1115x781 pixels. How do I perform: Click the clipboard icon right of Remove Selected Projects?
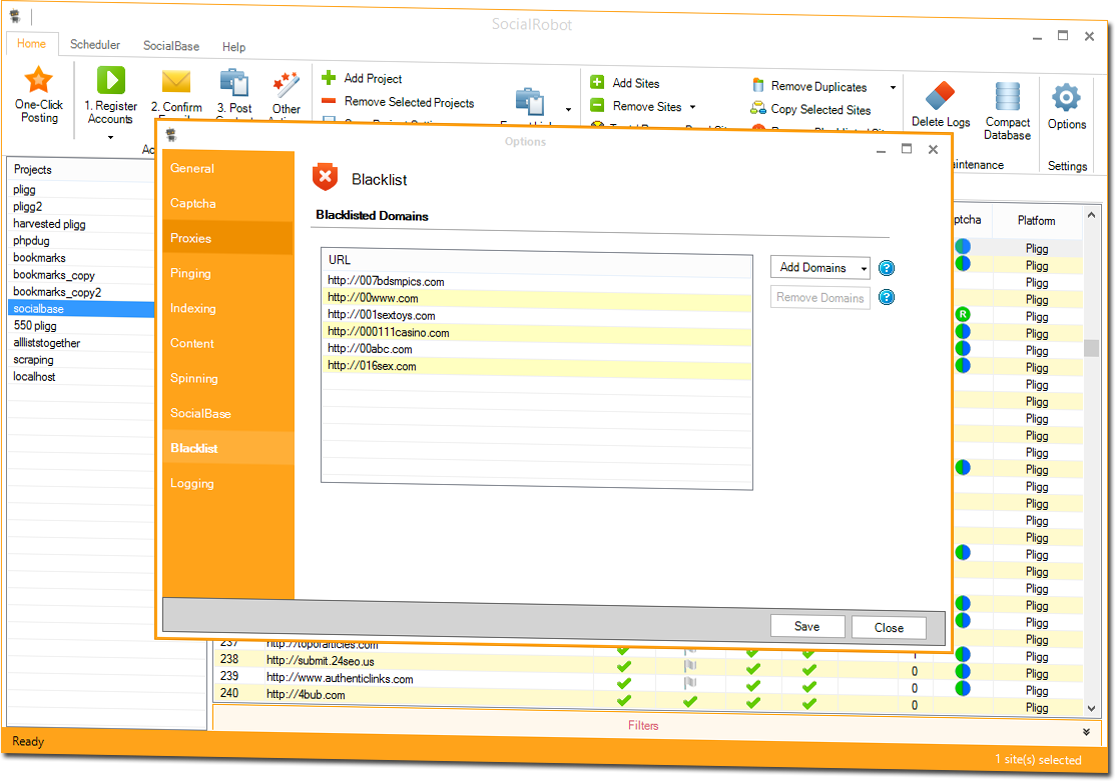point(530,102)
